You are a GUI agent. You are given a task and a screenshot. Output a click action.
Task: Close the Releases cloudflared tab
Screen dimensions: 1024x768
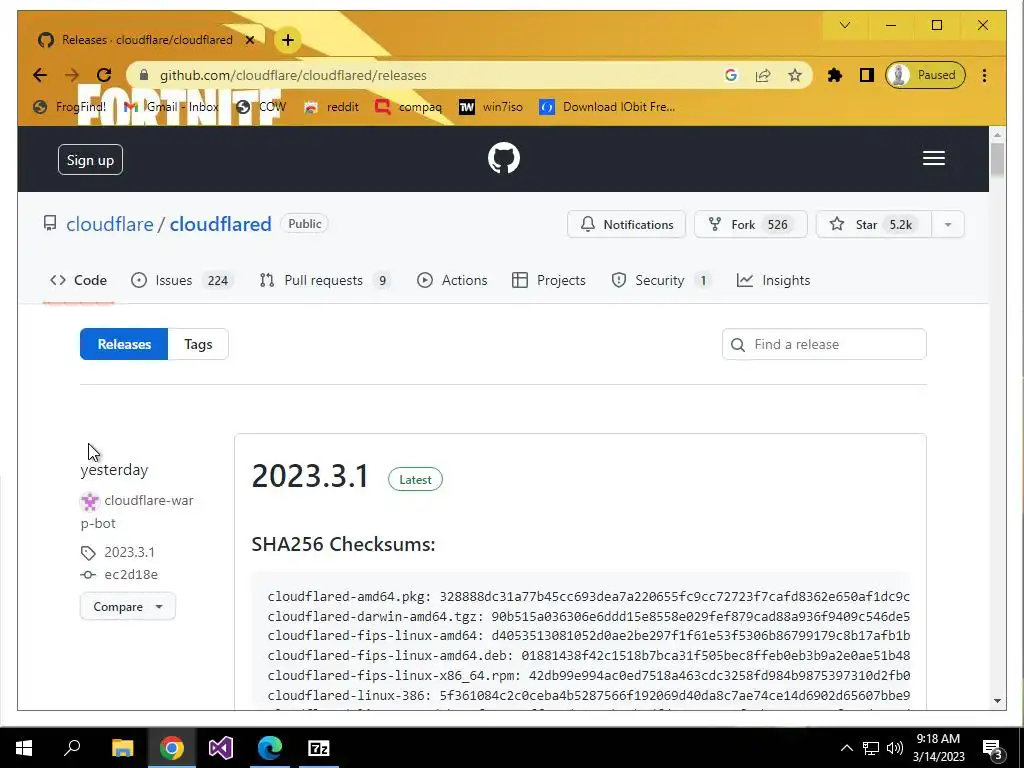coord(249,40)
